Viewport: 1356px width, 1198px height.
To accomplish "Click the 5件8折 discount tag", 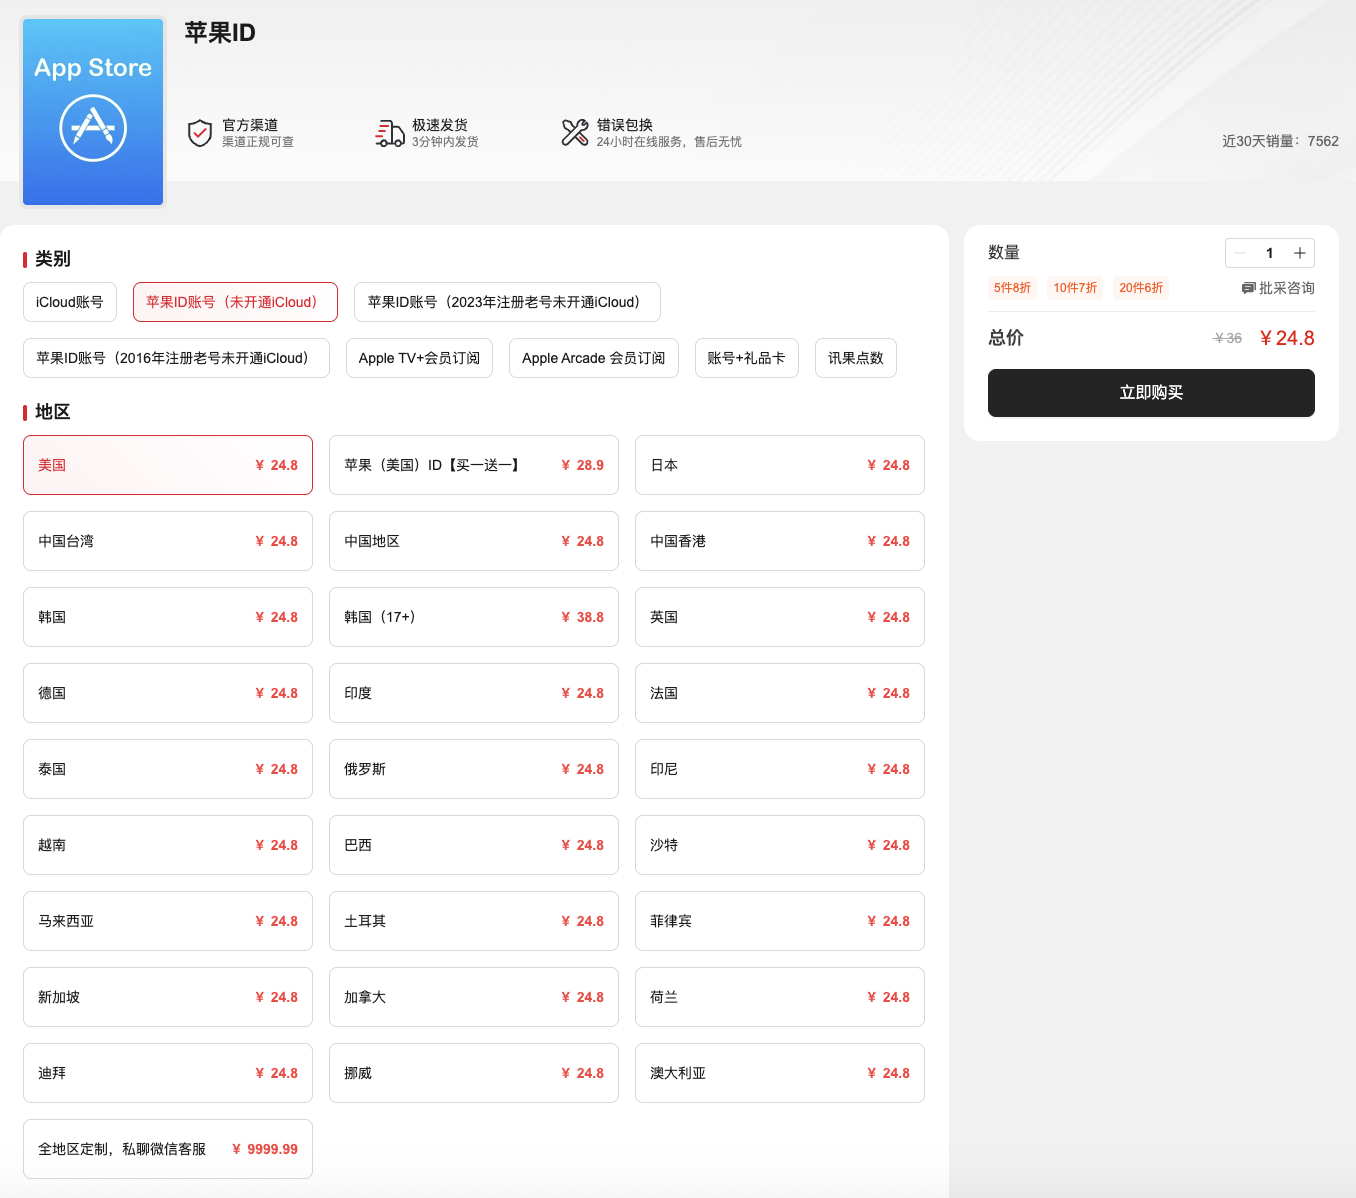I will click(1012, 288).
